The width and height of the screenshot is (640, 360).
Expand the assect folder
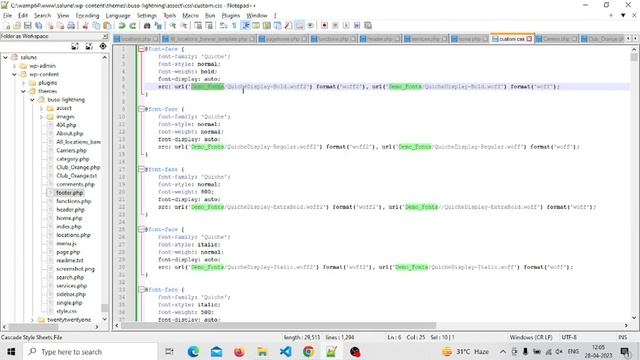pos(41,109)
